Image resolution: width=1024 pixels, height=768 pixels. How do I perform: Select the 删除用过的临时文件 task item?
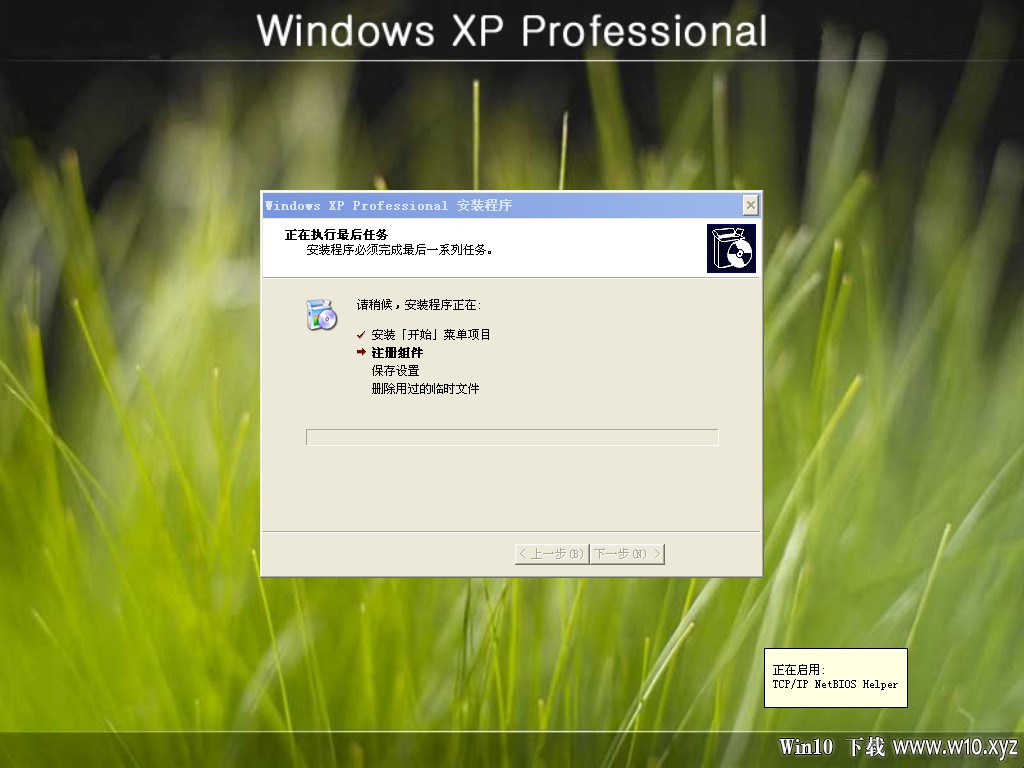click(x=425, y=389)
